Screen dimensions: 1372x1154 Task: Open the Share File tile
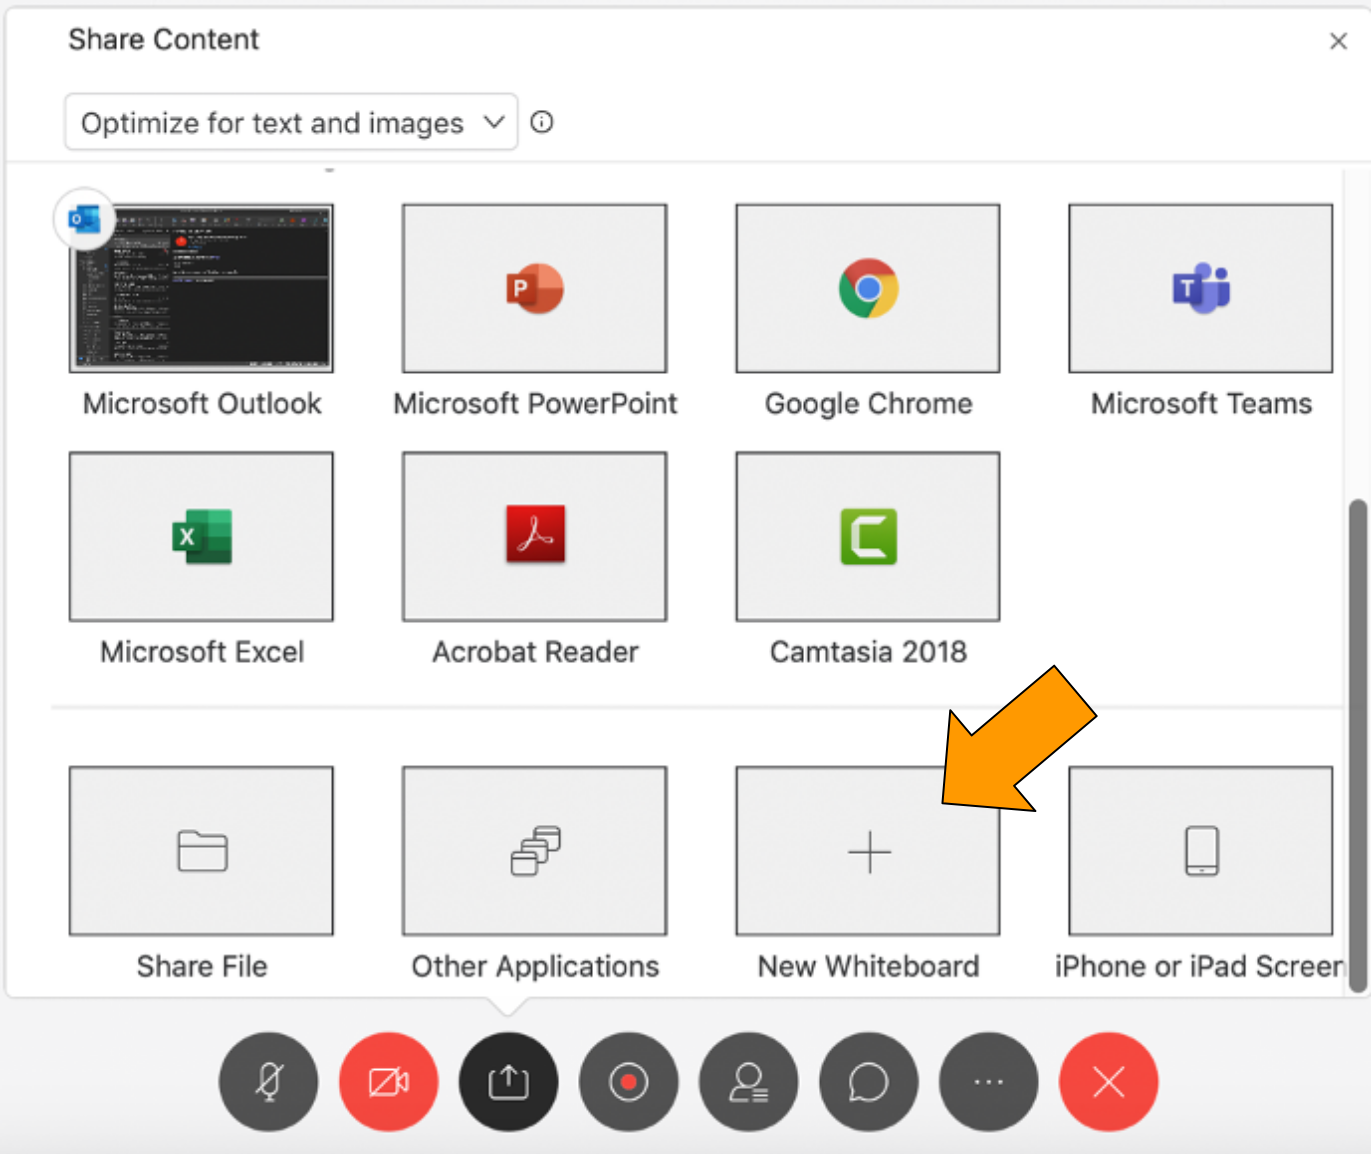(201, 851)
